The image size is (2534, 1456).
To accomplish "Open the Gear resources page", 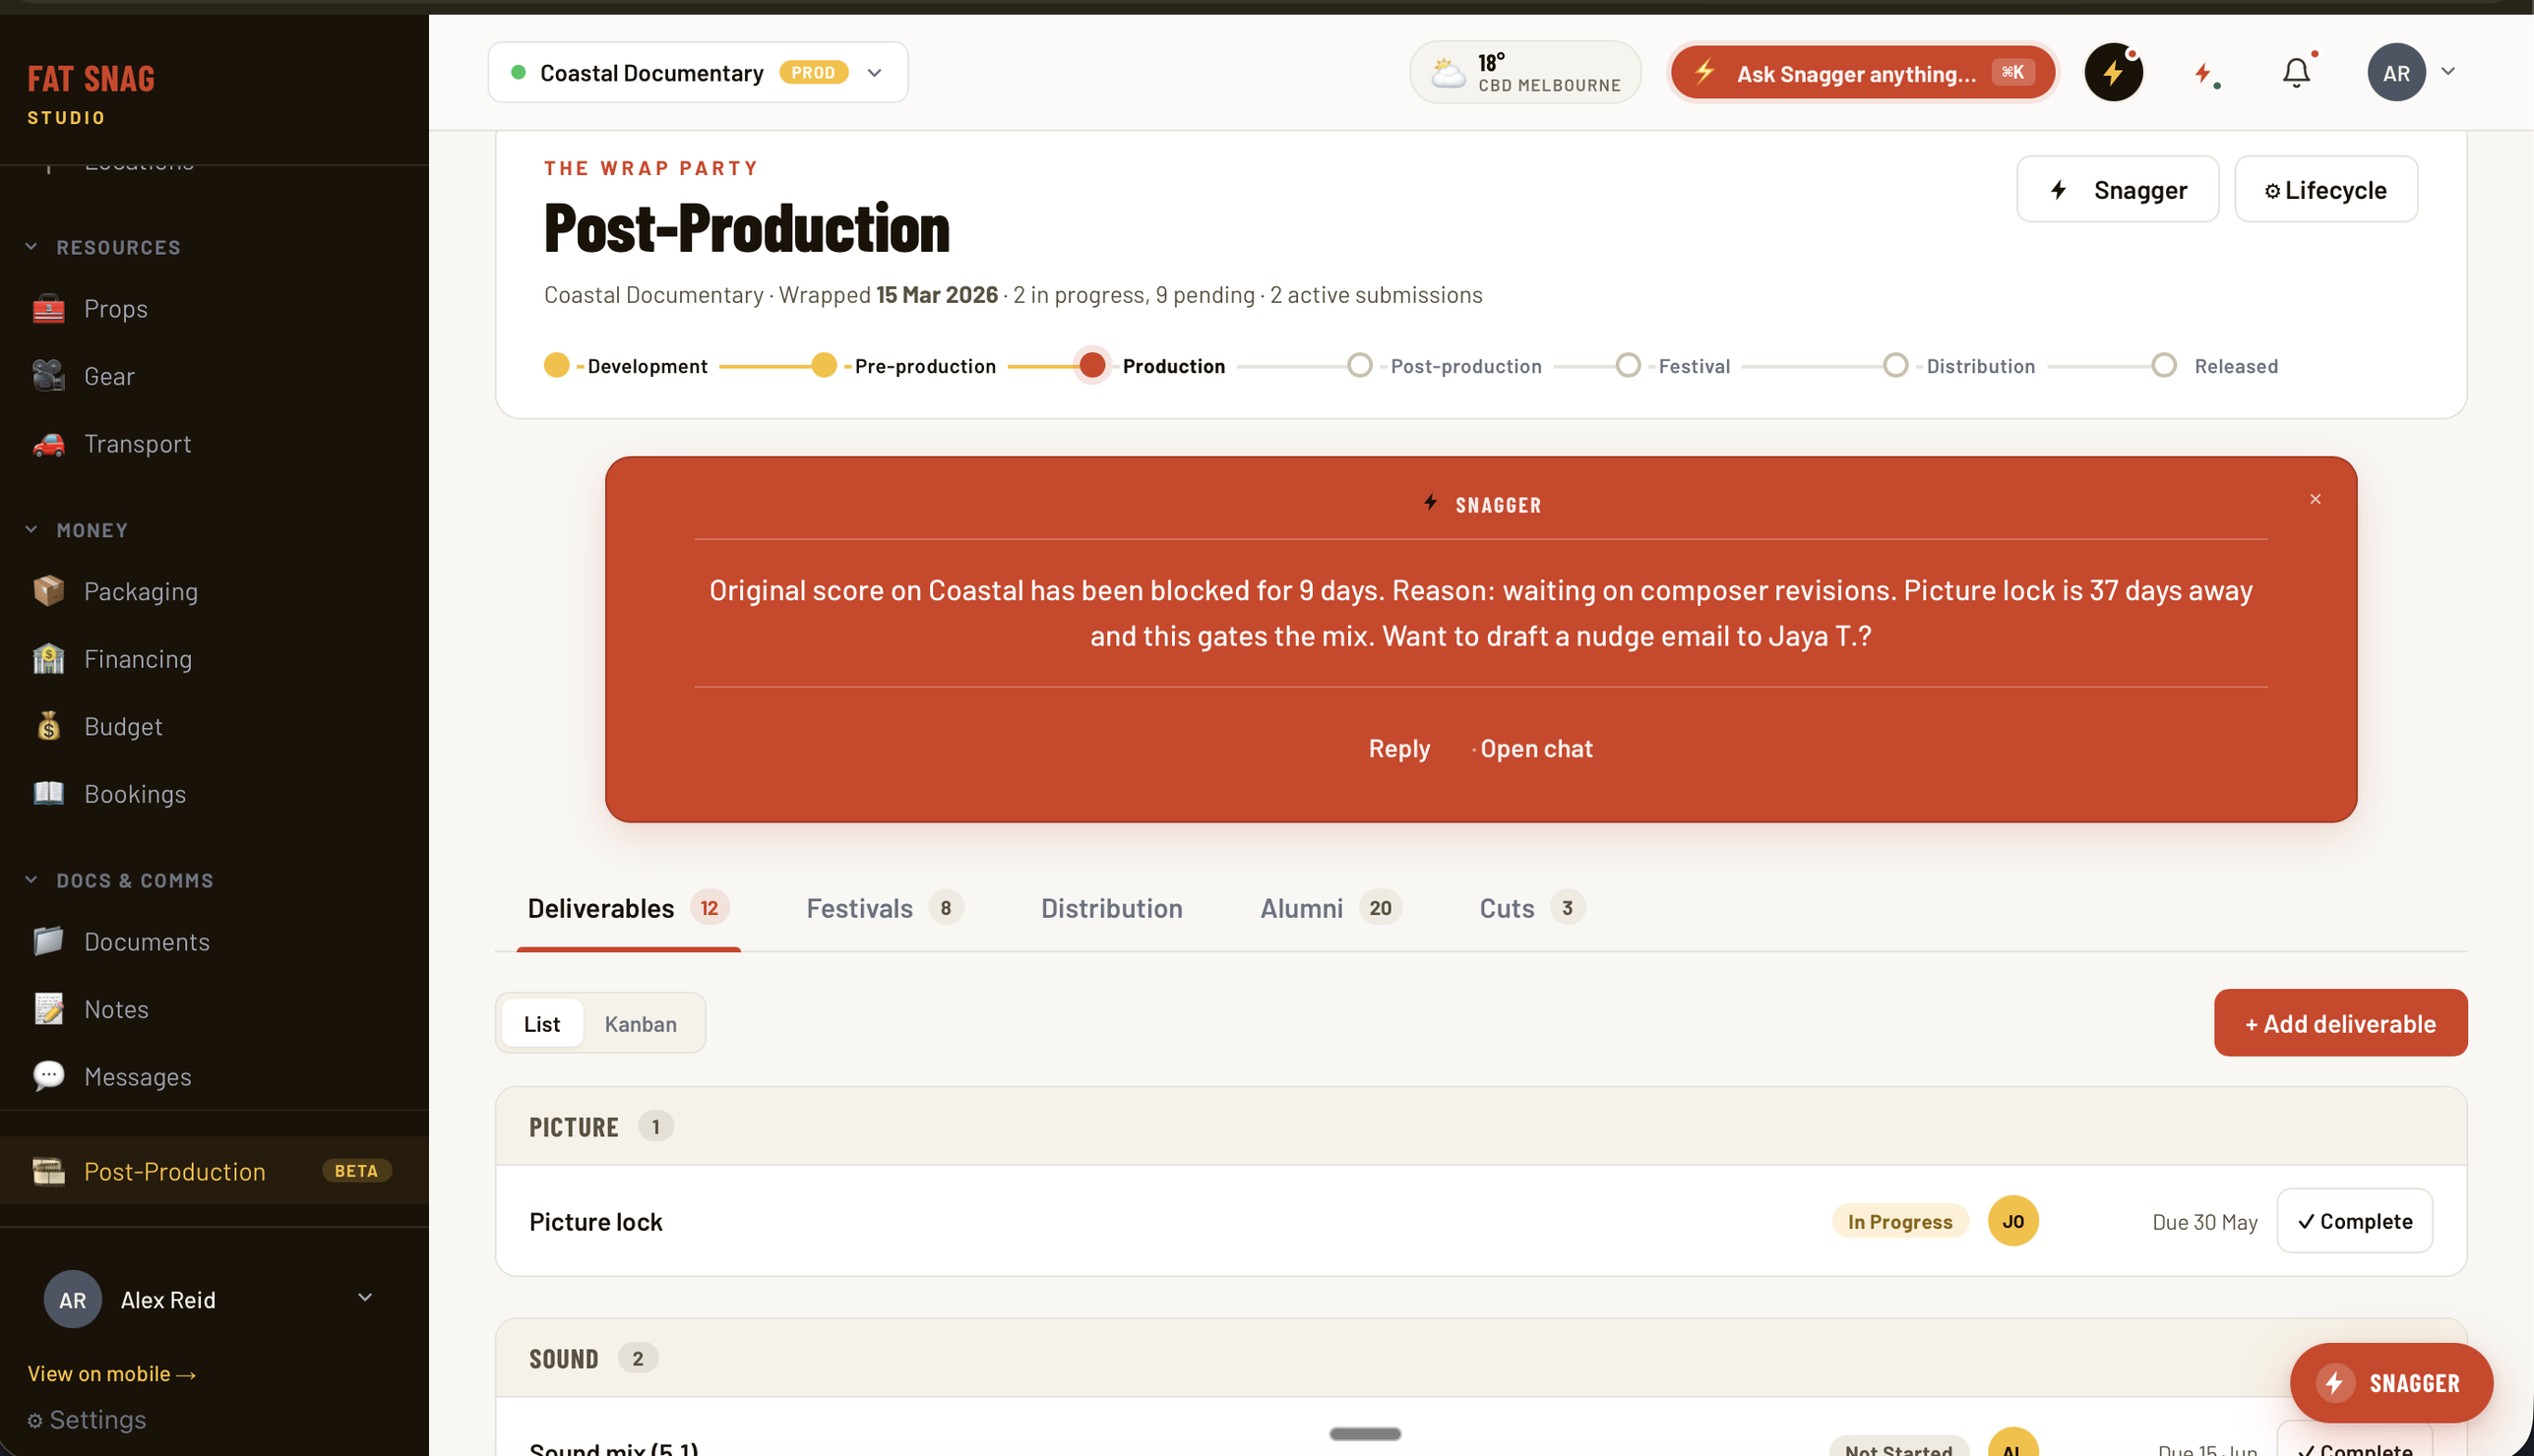I will pyautogui.click(x=109, y=376).
